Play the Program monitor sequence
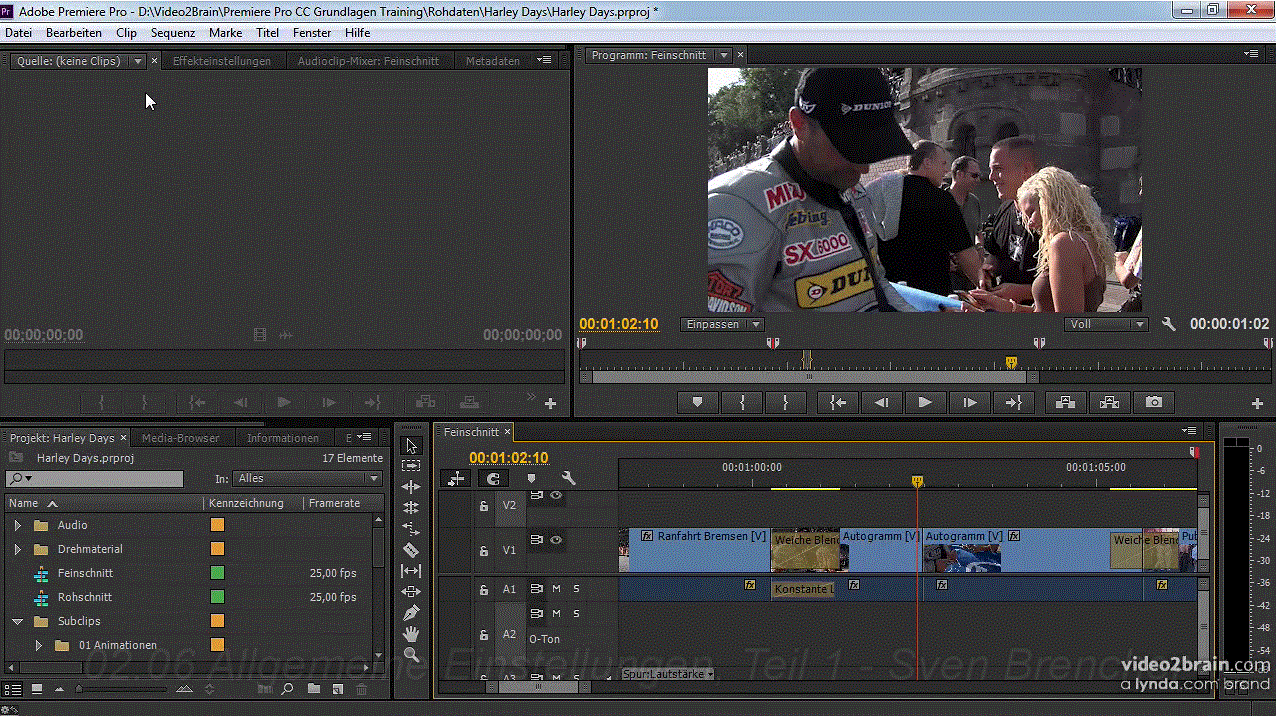 [x=924, y=402]
